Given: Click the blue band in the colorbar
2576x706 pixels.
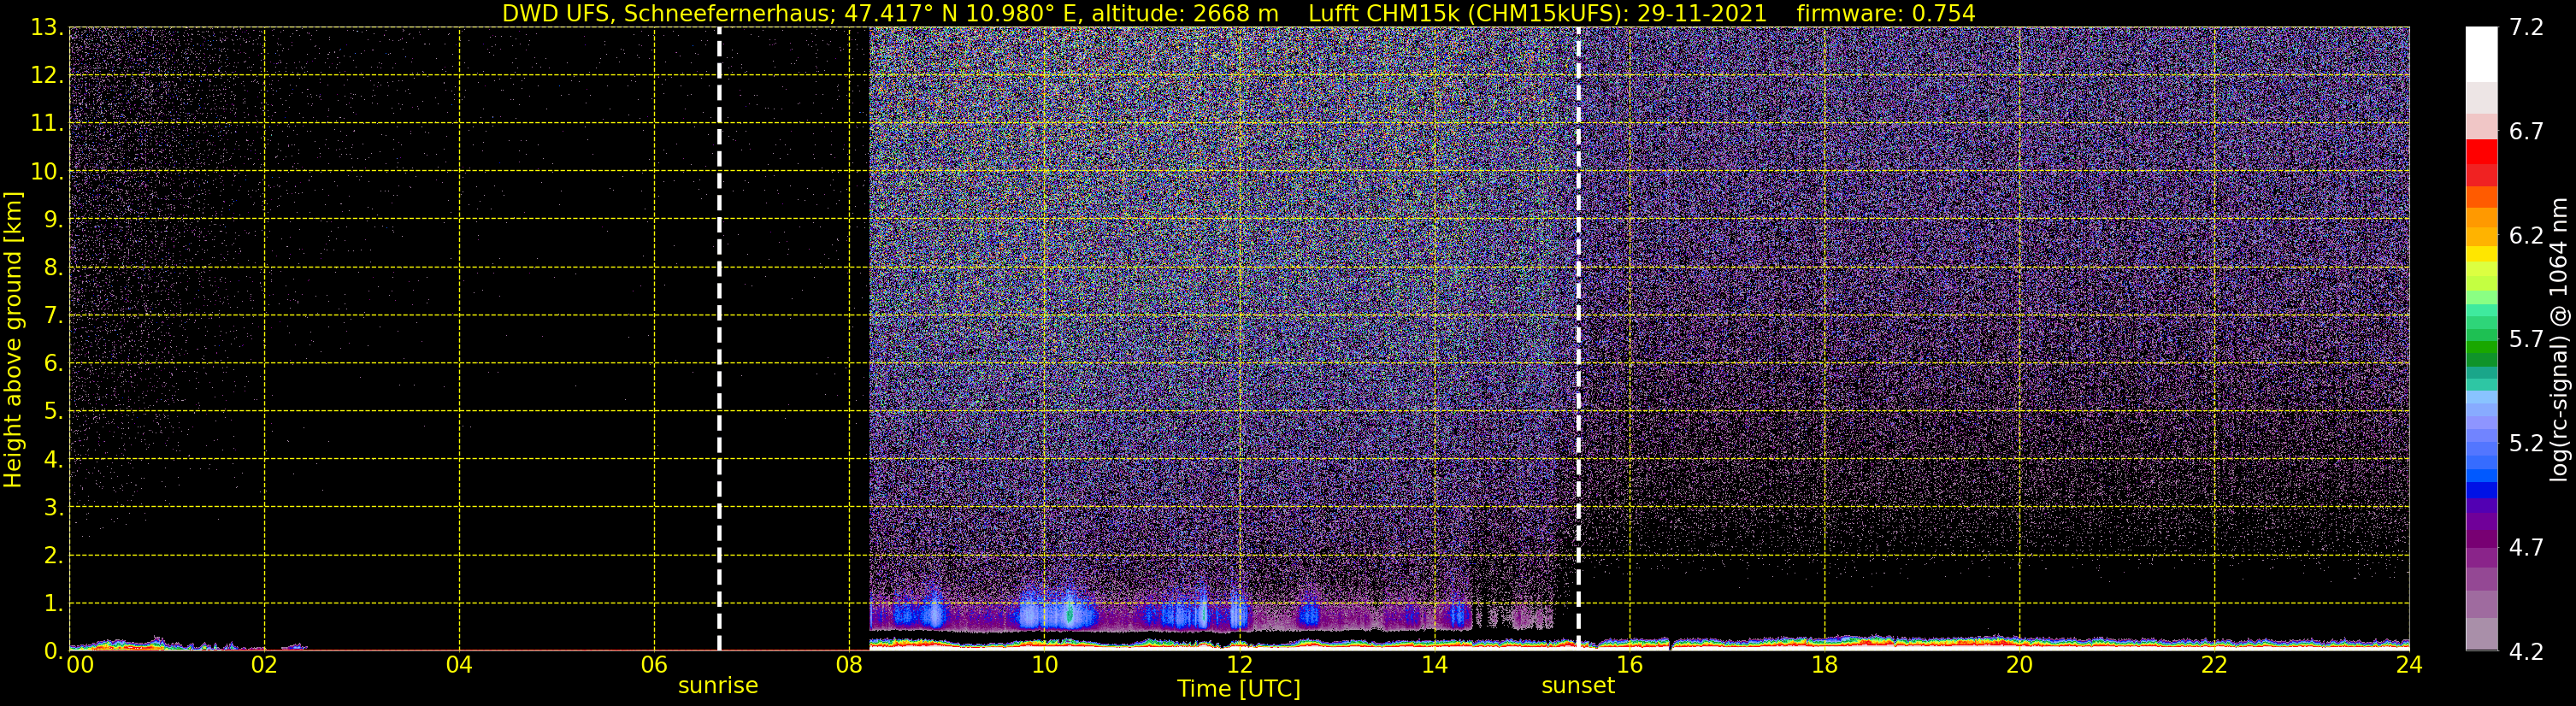Looking at the screenshot, I should tap(2481, 490).
